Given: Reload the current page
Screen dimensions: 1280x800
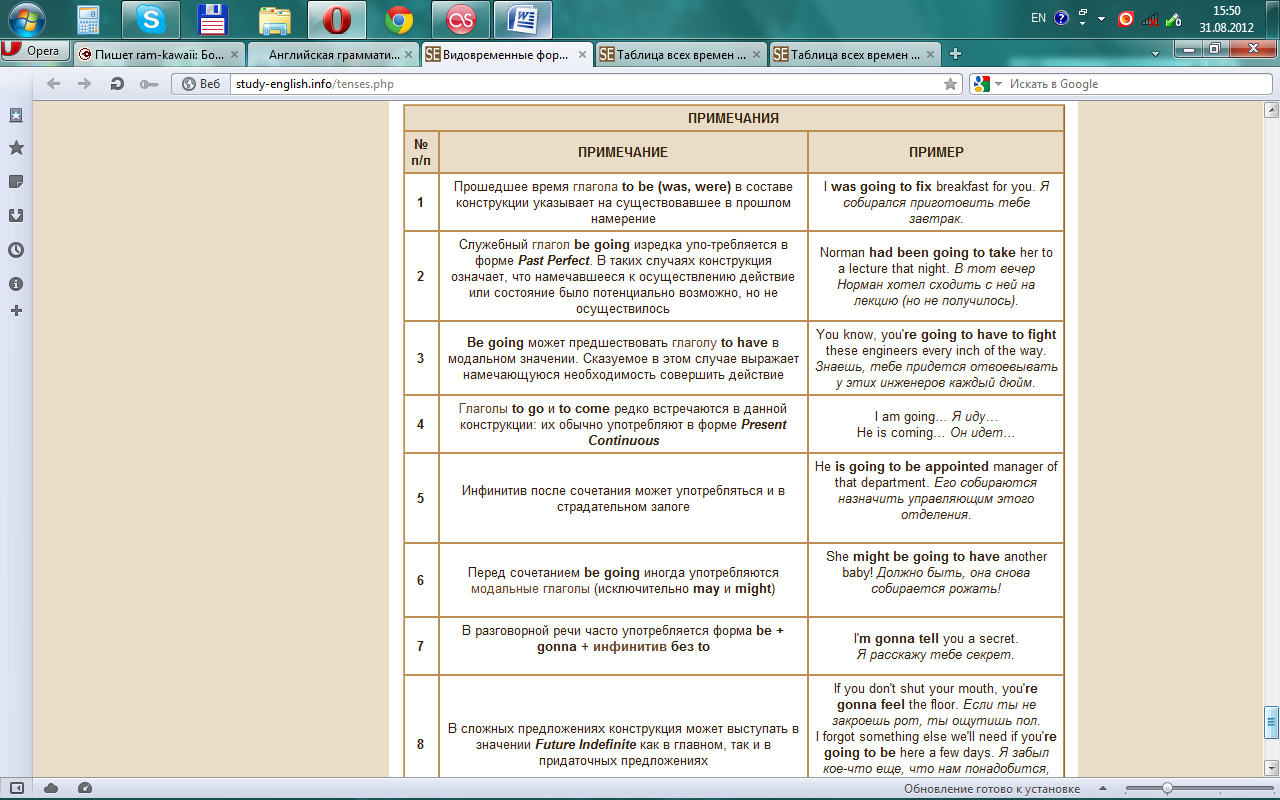Looking at the screenshot, I should pos(117,84).
